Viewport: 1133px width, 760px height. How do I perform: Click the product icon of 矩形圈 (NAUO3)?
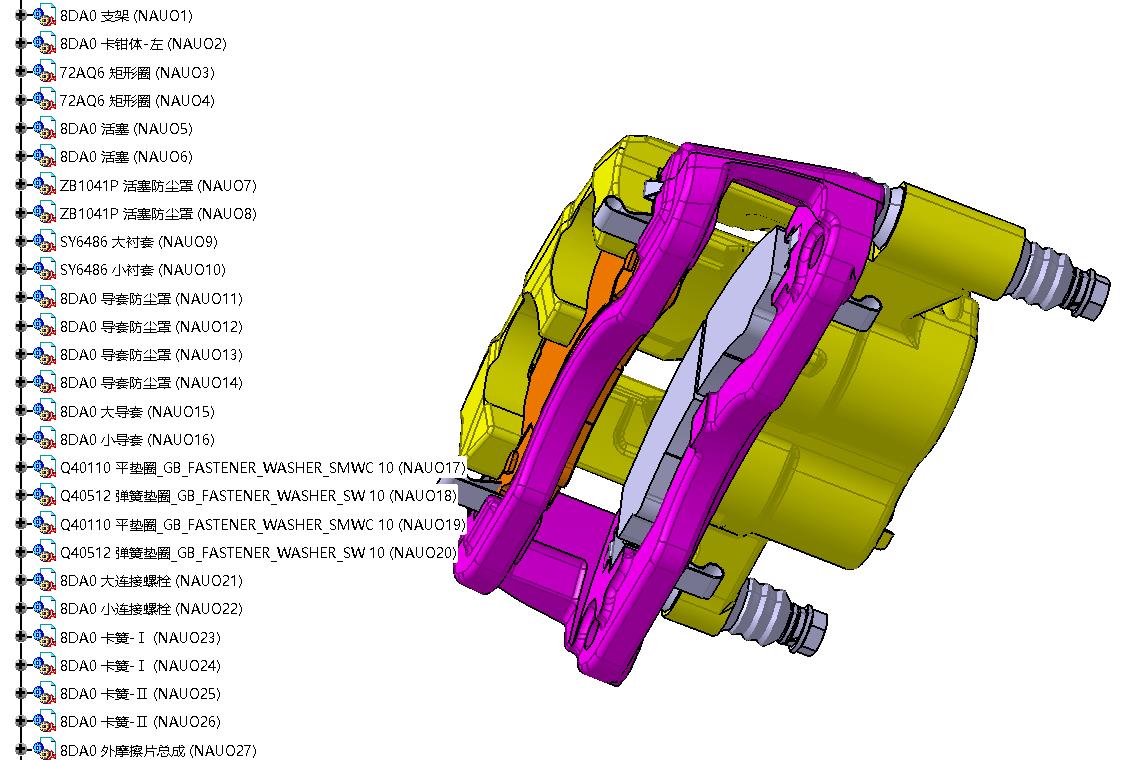(44, 72)
